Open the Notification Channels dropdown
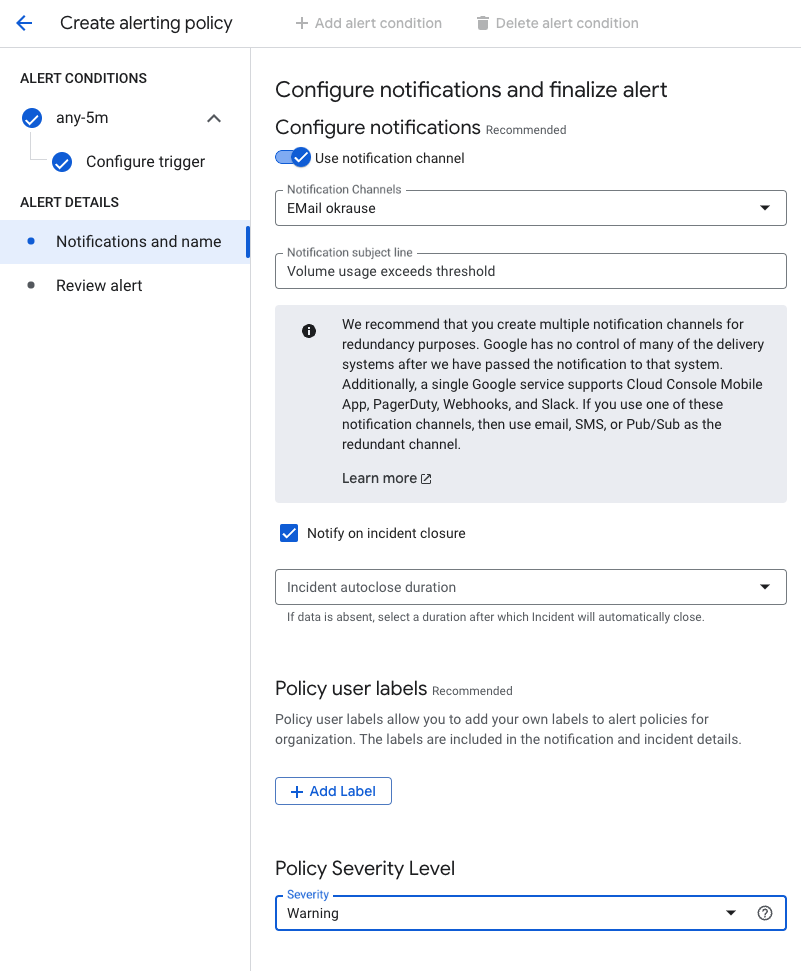The width and height of the screenshot is (801, 971). tap(766, 208)
